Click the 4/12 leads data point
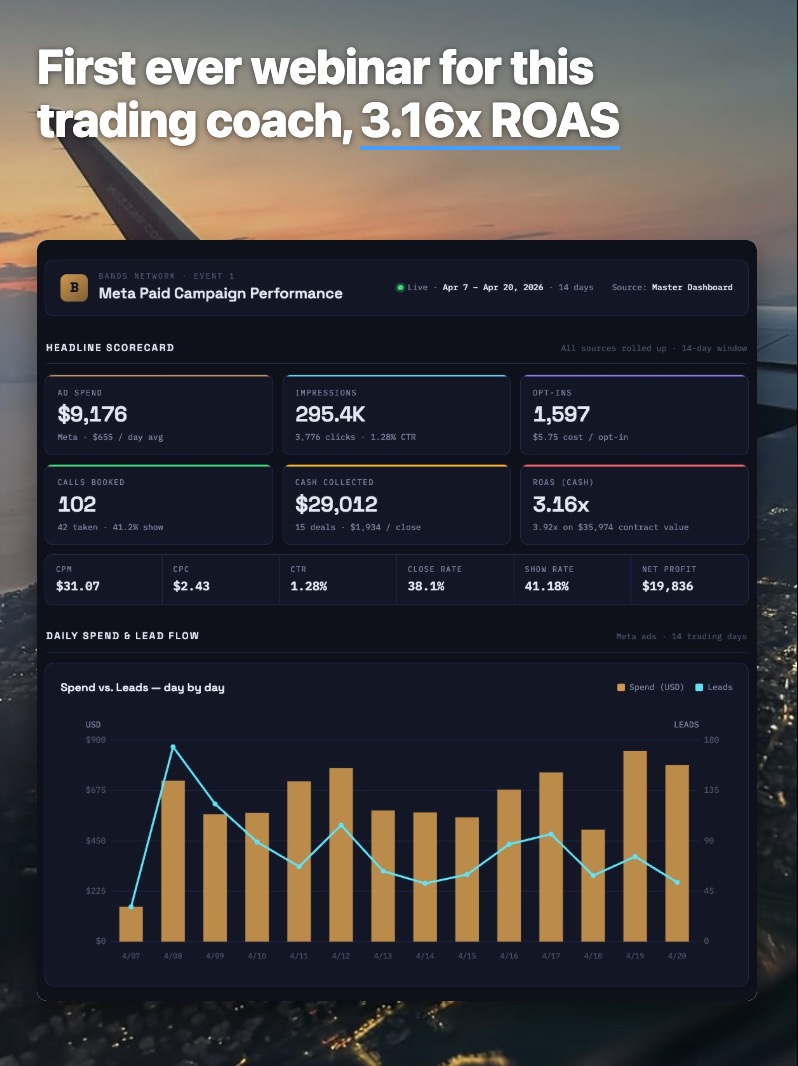Screen dimensions: 798x1066 341,825
